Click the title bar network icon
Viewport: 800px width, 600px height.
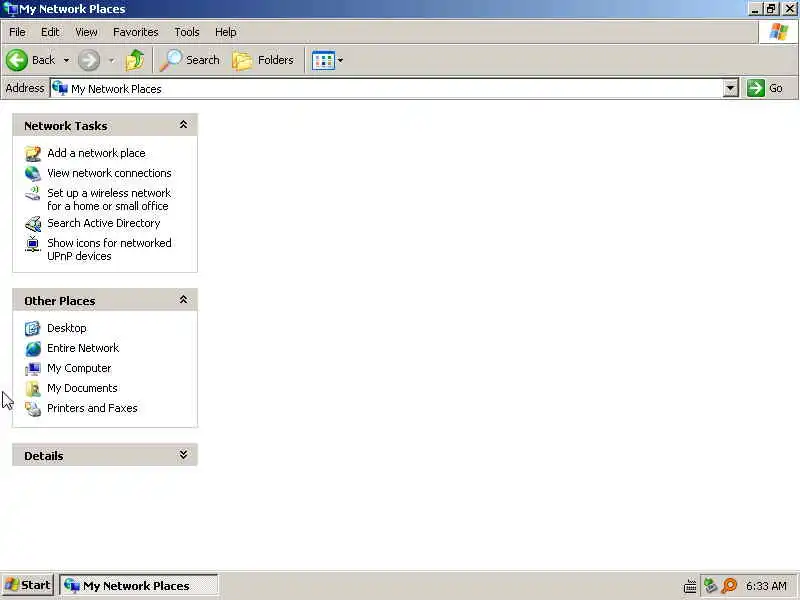[x=10, y=9]
